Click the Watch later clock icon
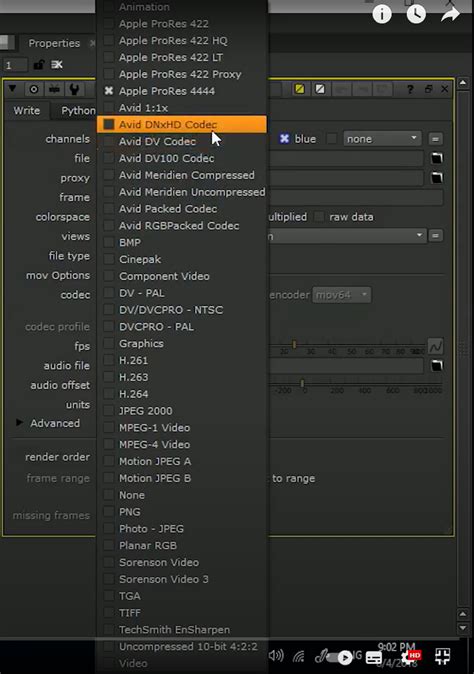The height and width of the screenshot is (674, 474). pos(416,15)
